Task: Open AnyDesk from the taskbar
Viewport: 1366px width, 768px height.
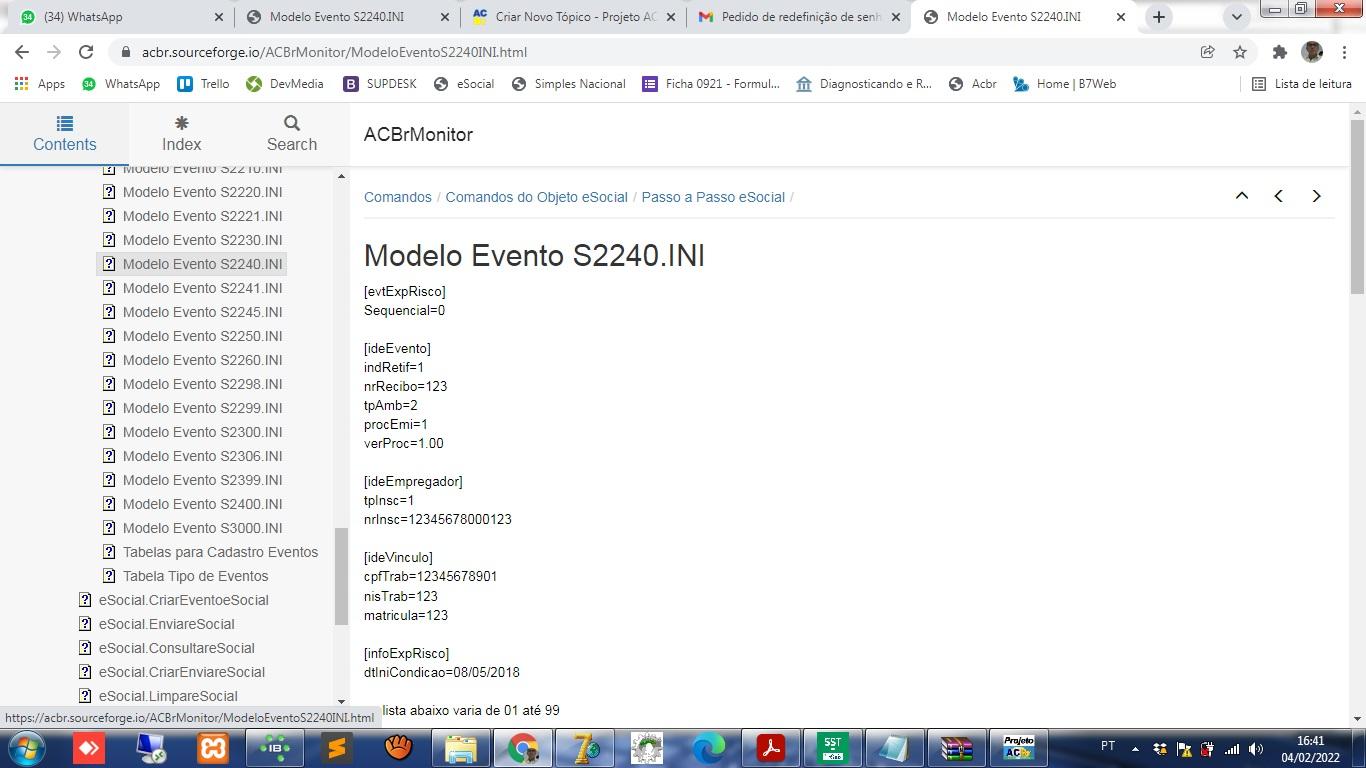Action: pos(88,748)
